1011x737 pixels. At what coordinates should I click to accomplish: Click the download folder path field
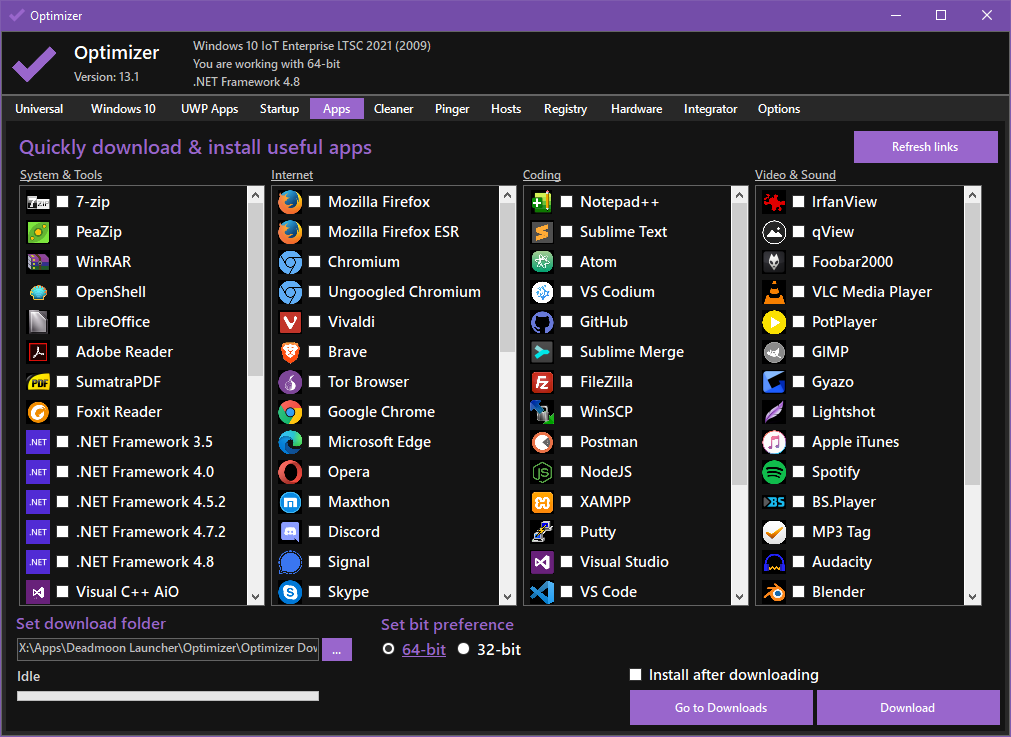pos(168,649)
